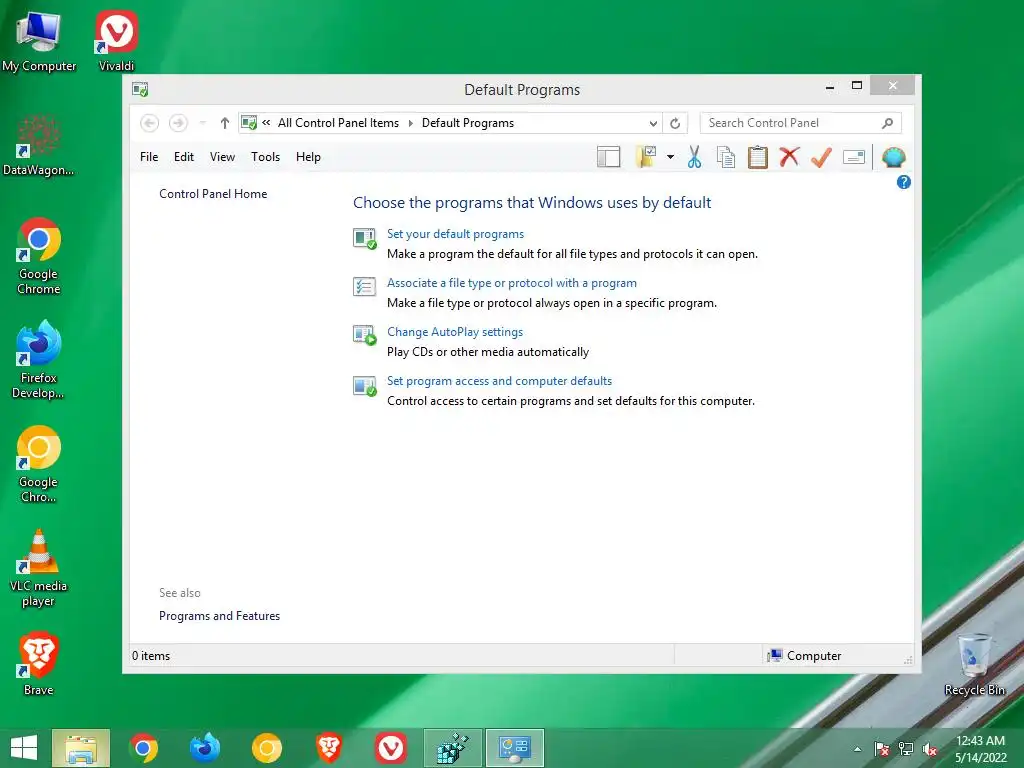1024x768 pixels.
Task: Open Brave from the taskbar
Action: click(328, 748)
